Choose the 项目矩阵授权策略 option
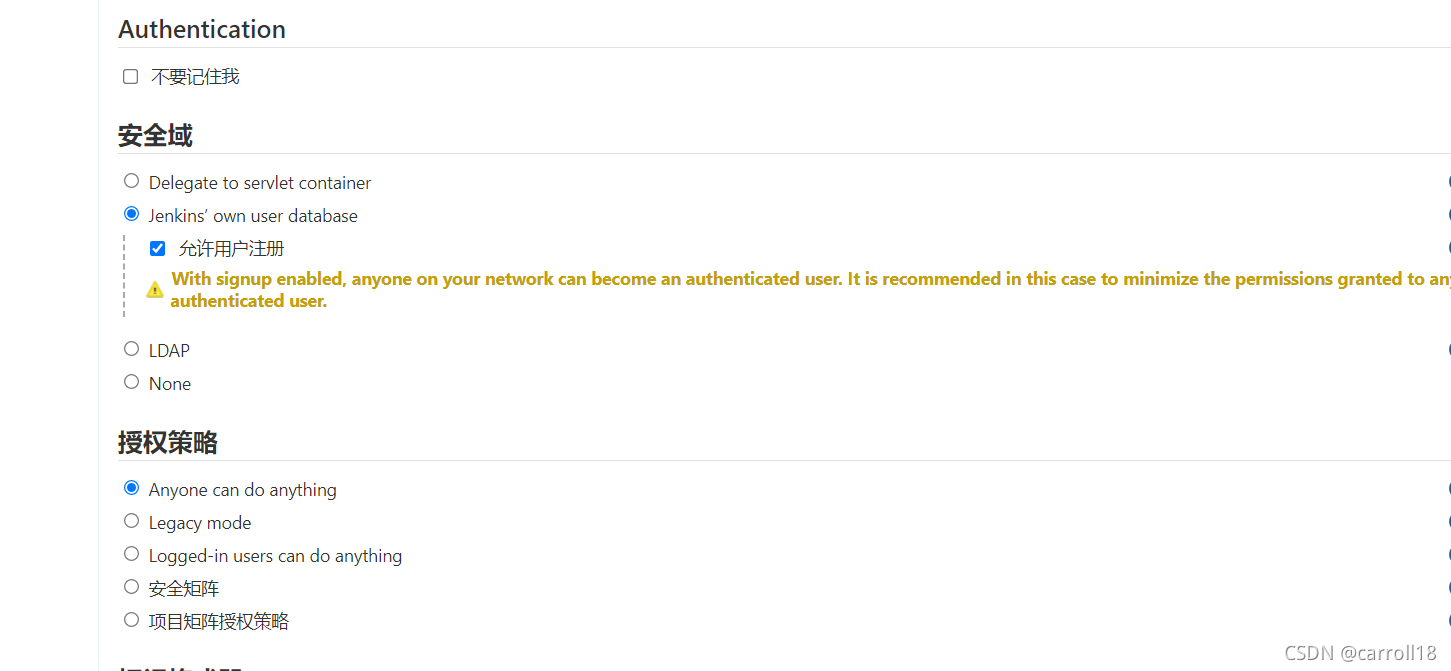 [131, 620]
